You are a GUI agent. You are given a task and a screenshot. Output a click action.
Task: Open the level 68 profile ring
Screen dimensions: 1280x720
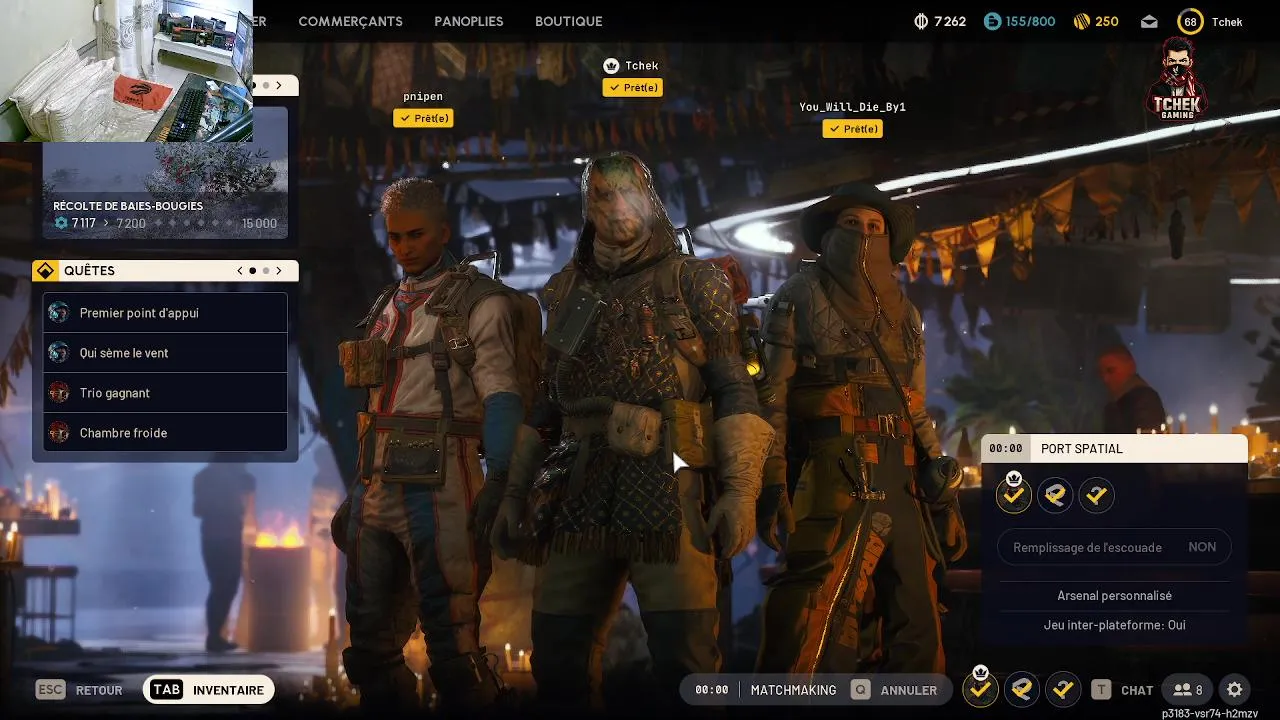pyautogui.click(x=1190, y=21)
